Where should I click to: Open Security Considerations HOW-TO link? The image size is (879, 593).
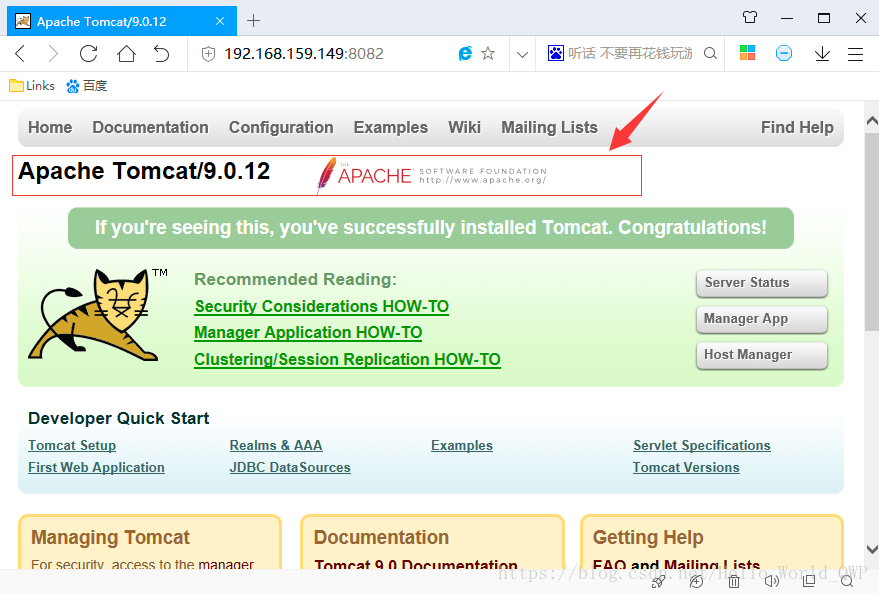pyautogui.click(x=322, y=307)
